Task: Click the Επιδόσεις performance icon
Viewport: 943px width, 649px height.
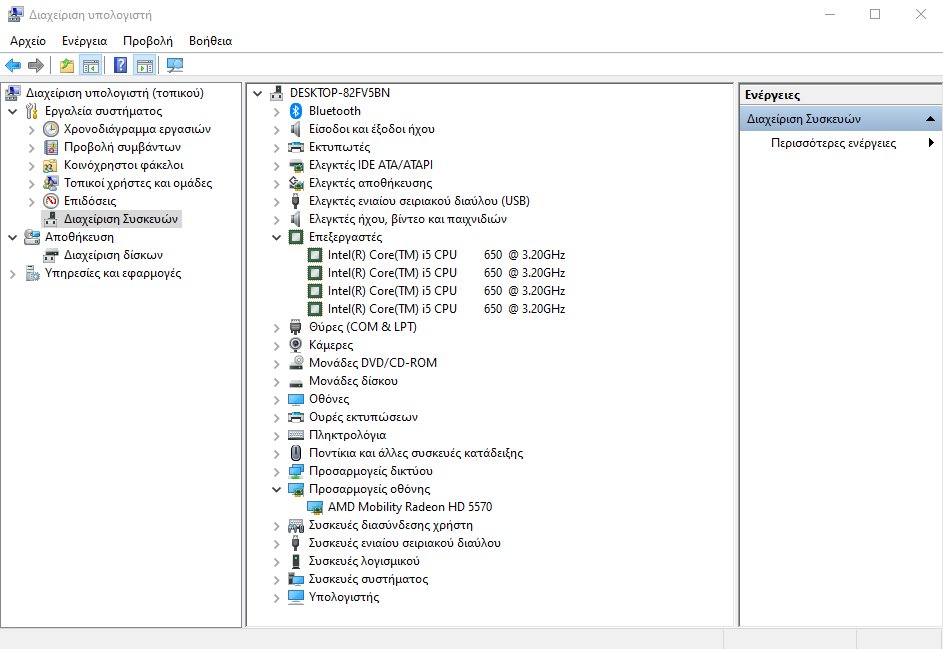Action: tap(51, 201)
